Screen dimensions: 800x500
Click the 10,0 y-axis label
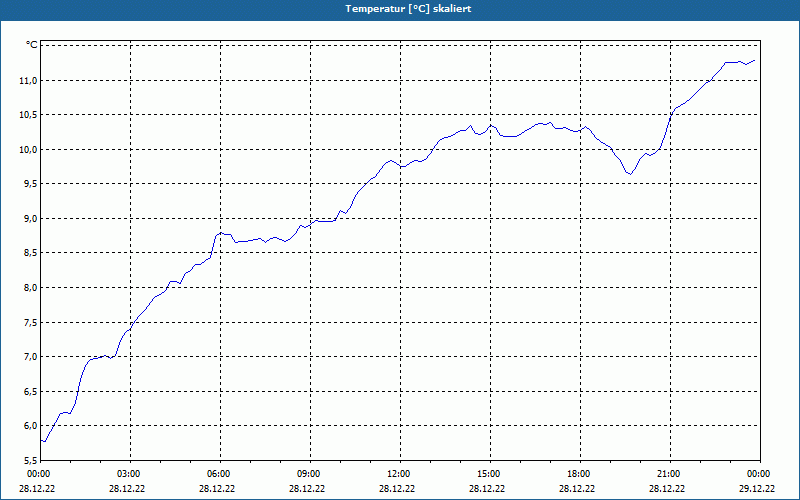click(x=29, y=149)
